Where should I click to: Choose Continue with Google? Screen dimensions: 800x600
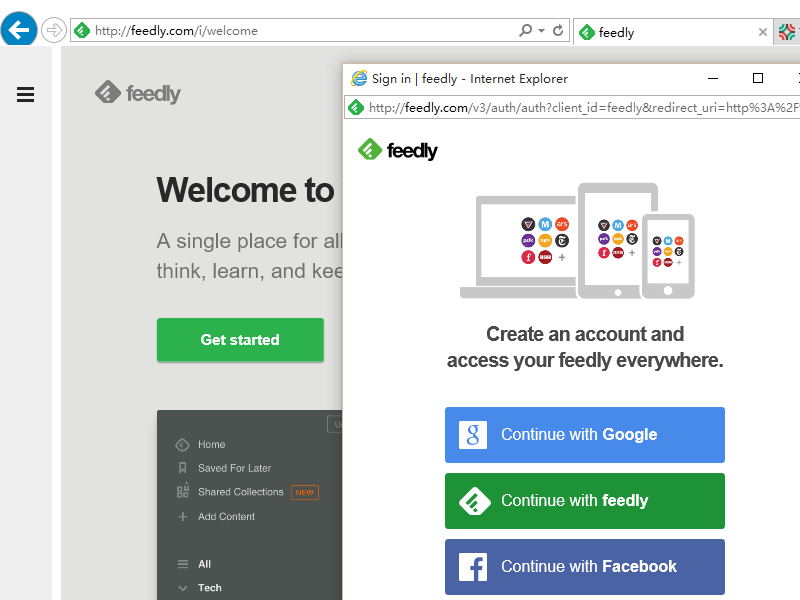coord(584,434)
